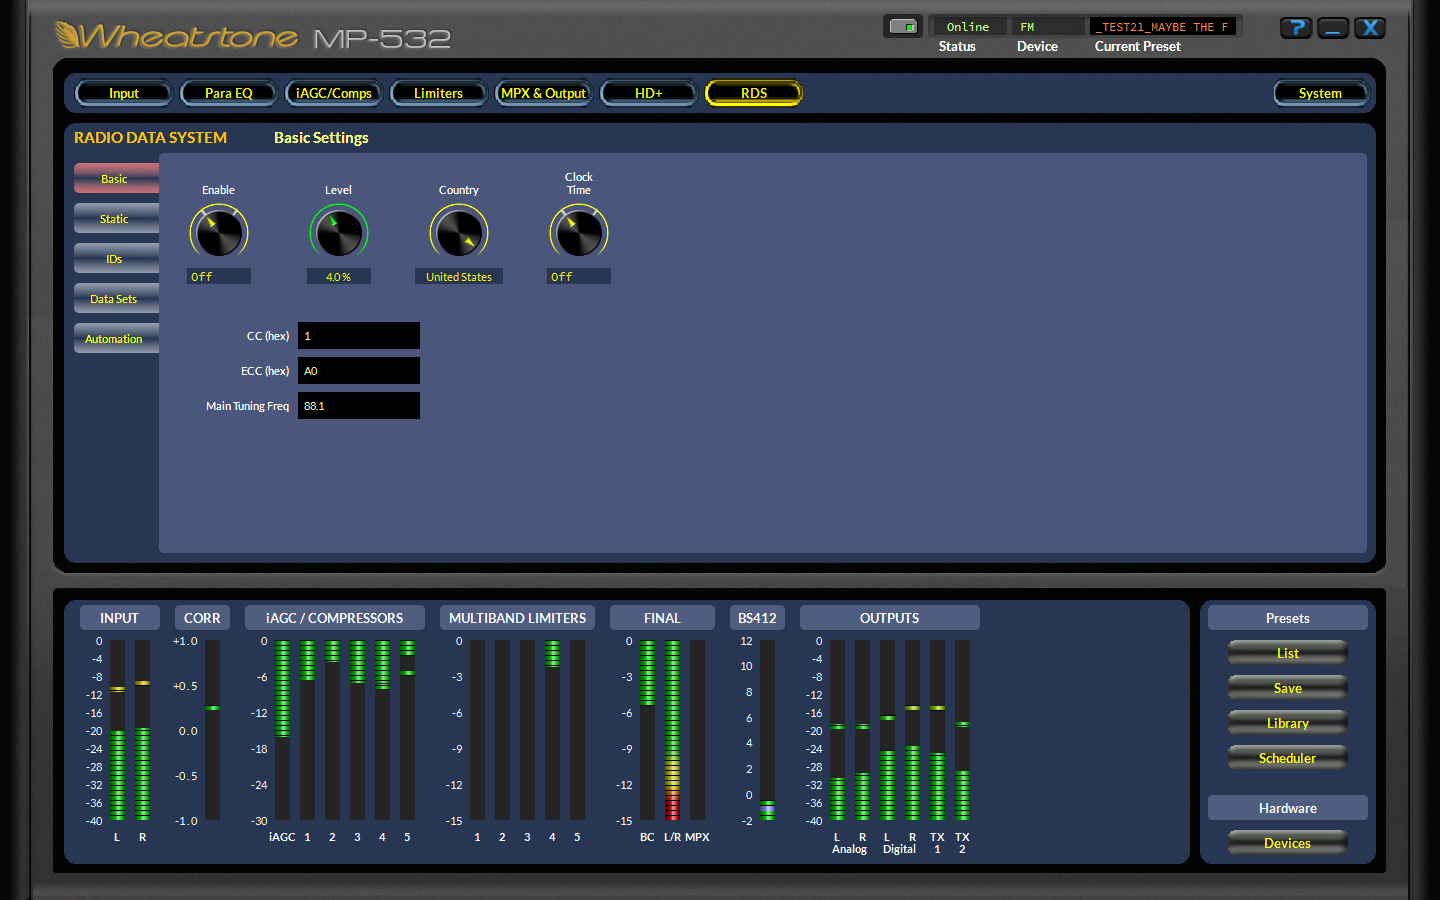The image size is (1440, 900).
Task: Click the BS412 meter header
Action: click(x=757, y=618)
